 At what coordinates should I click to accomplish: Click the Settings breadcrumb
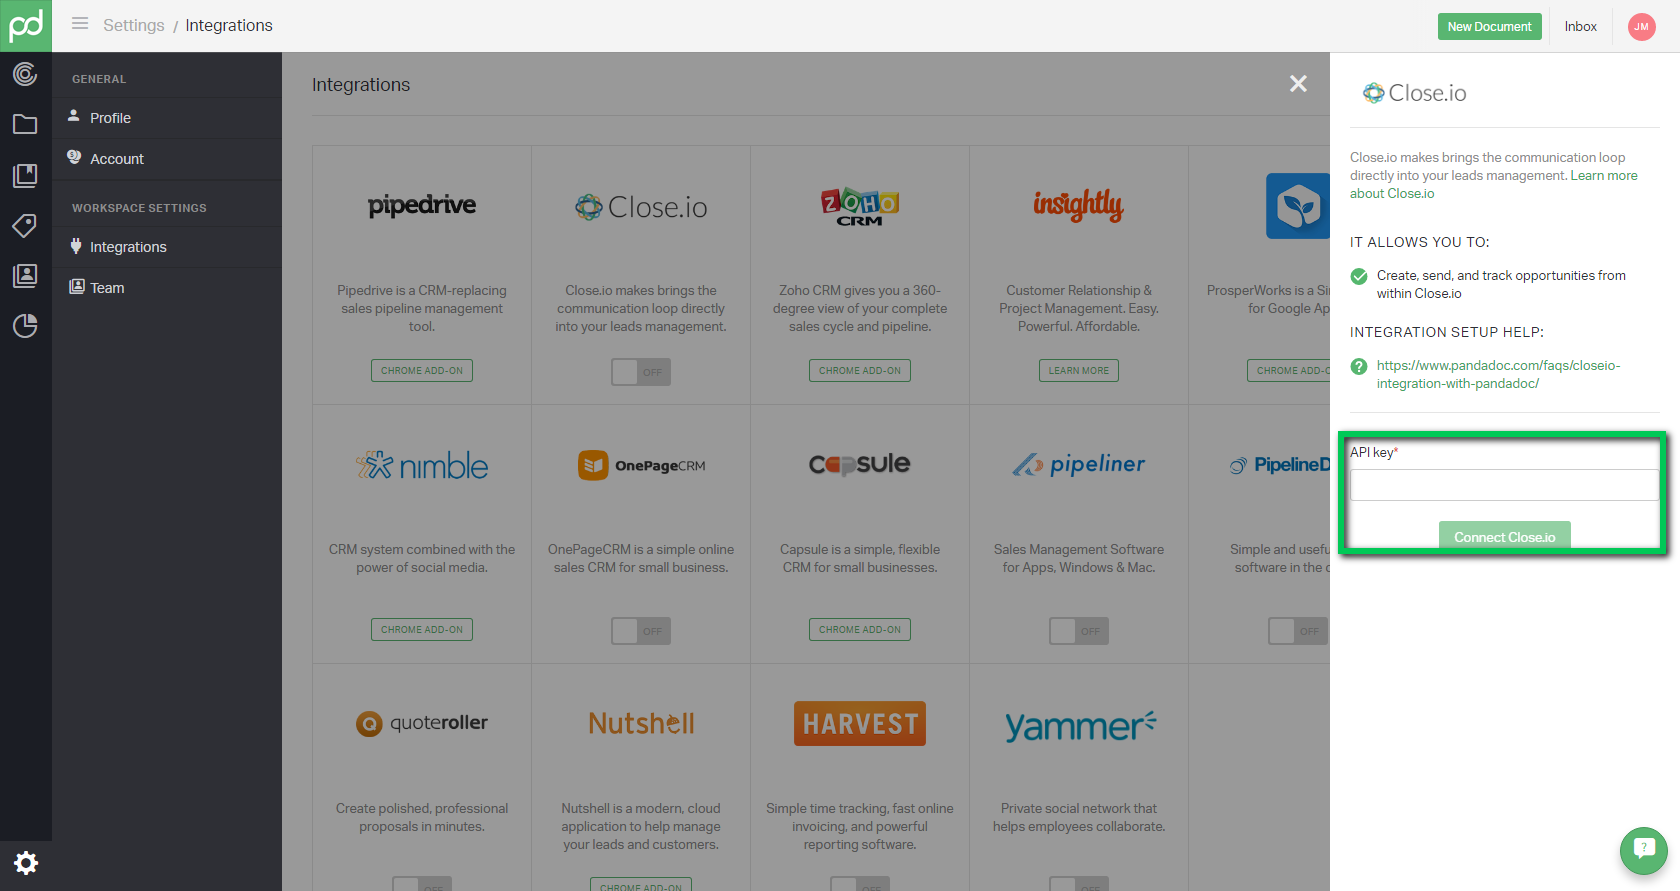tap(134, 25)
